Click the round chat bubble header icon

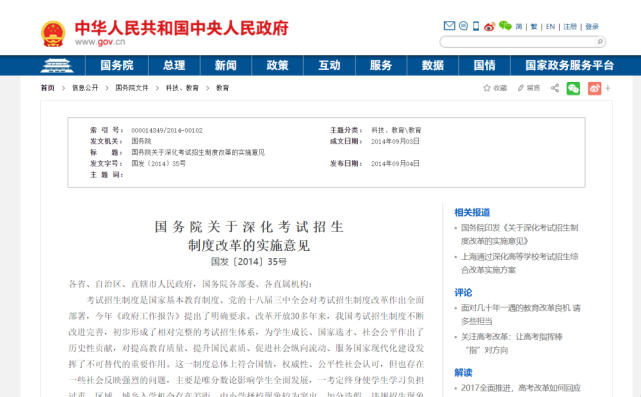pyautogui.click(x=463, y=26)
